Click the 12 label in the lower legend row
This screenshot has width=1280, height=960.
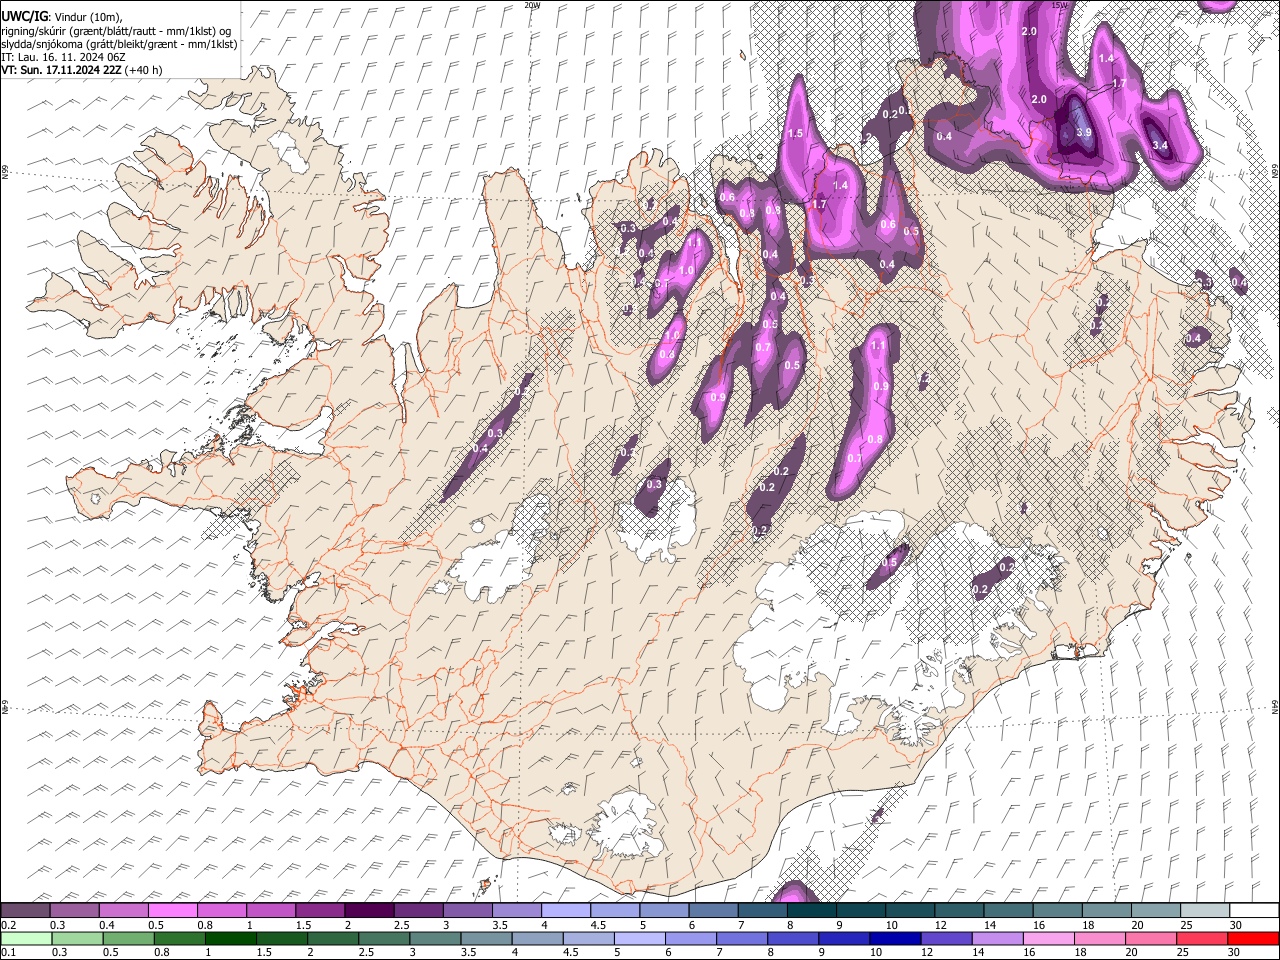pyautogui.click(x=927, y=953)
